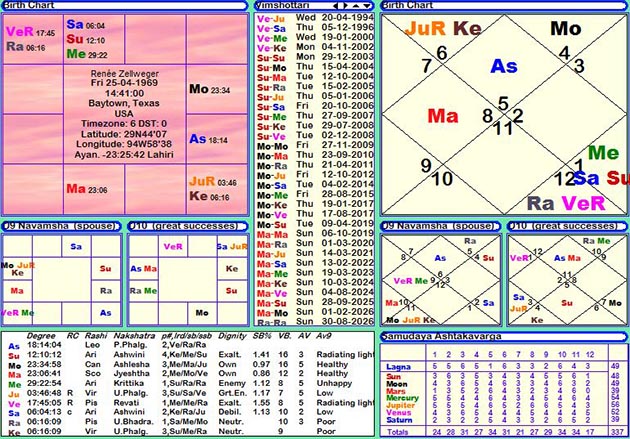Select the Ra-Ra dasha row

pos(315,322)
